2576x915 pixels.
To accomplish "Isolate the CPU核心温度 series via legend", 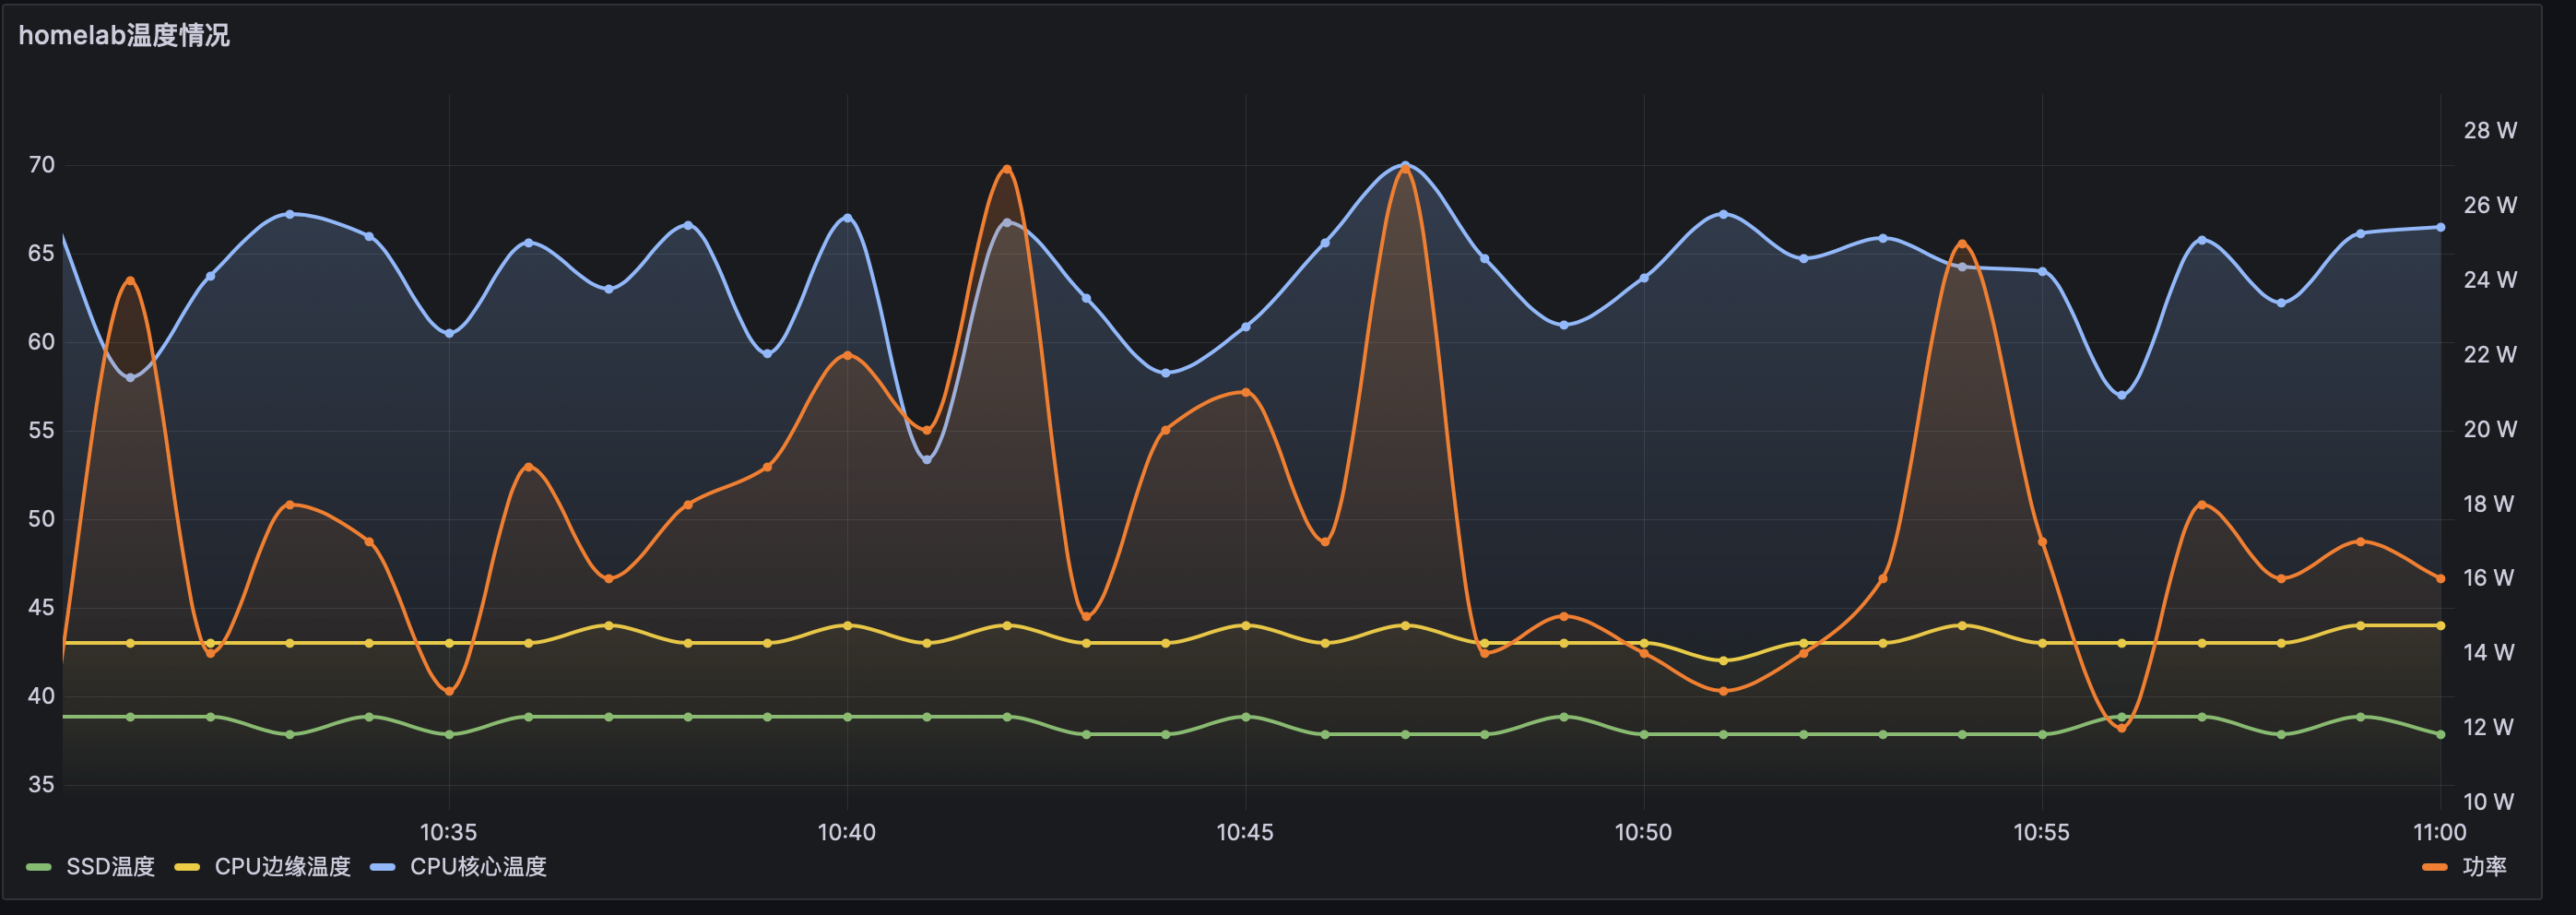I will (478, 866).
